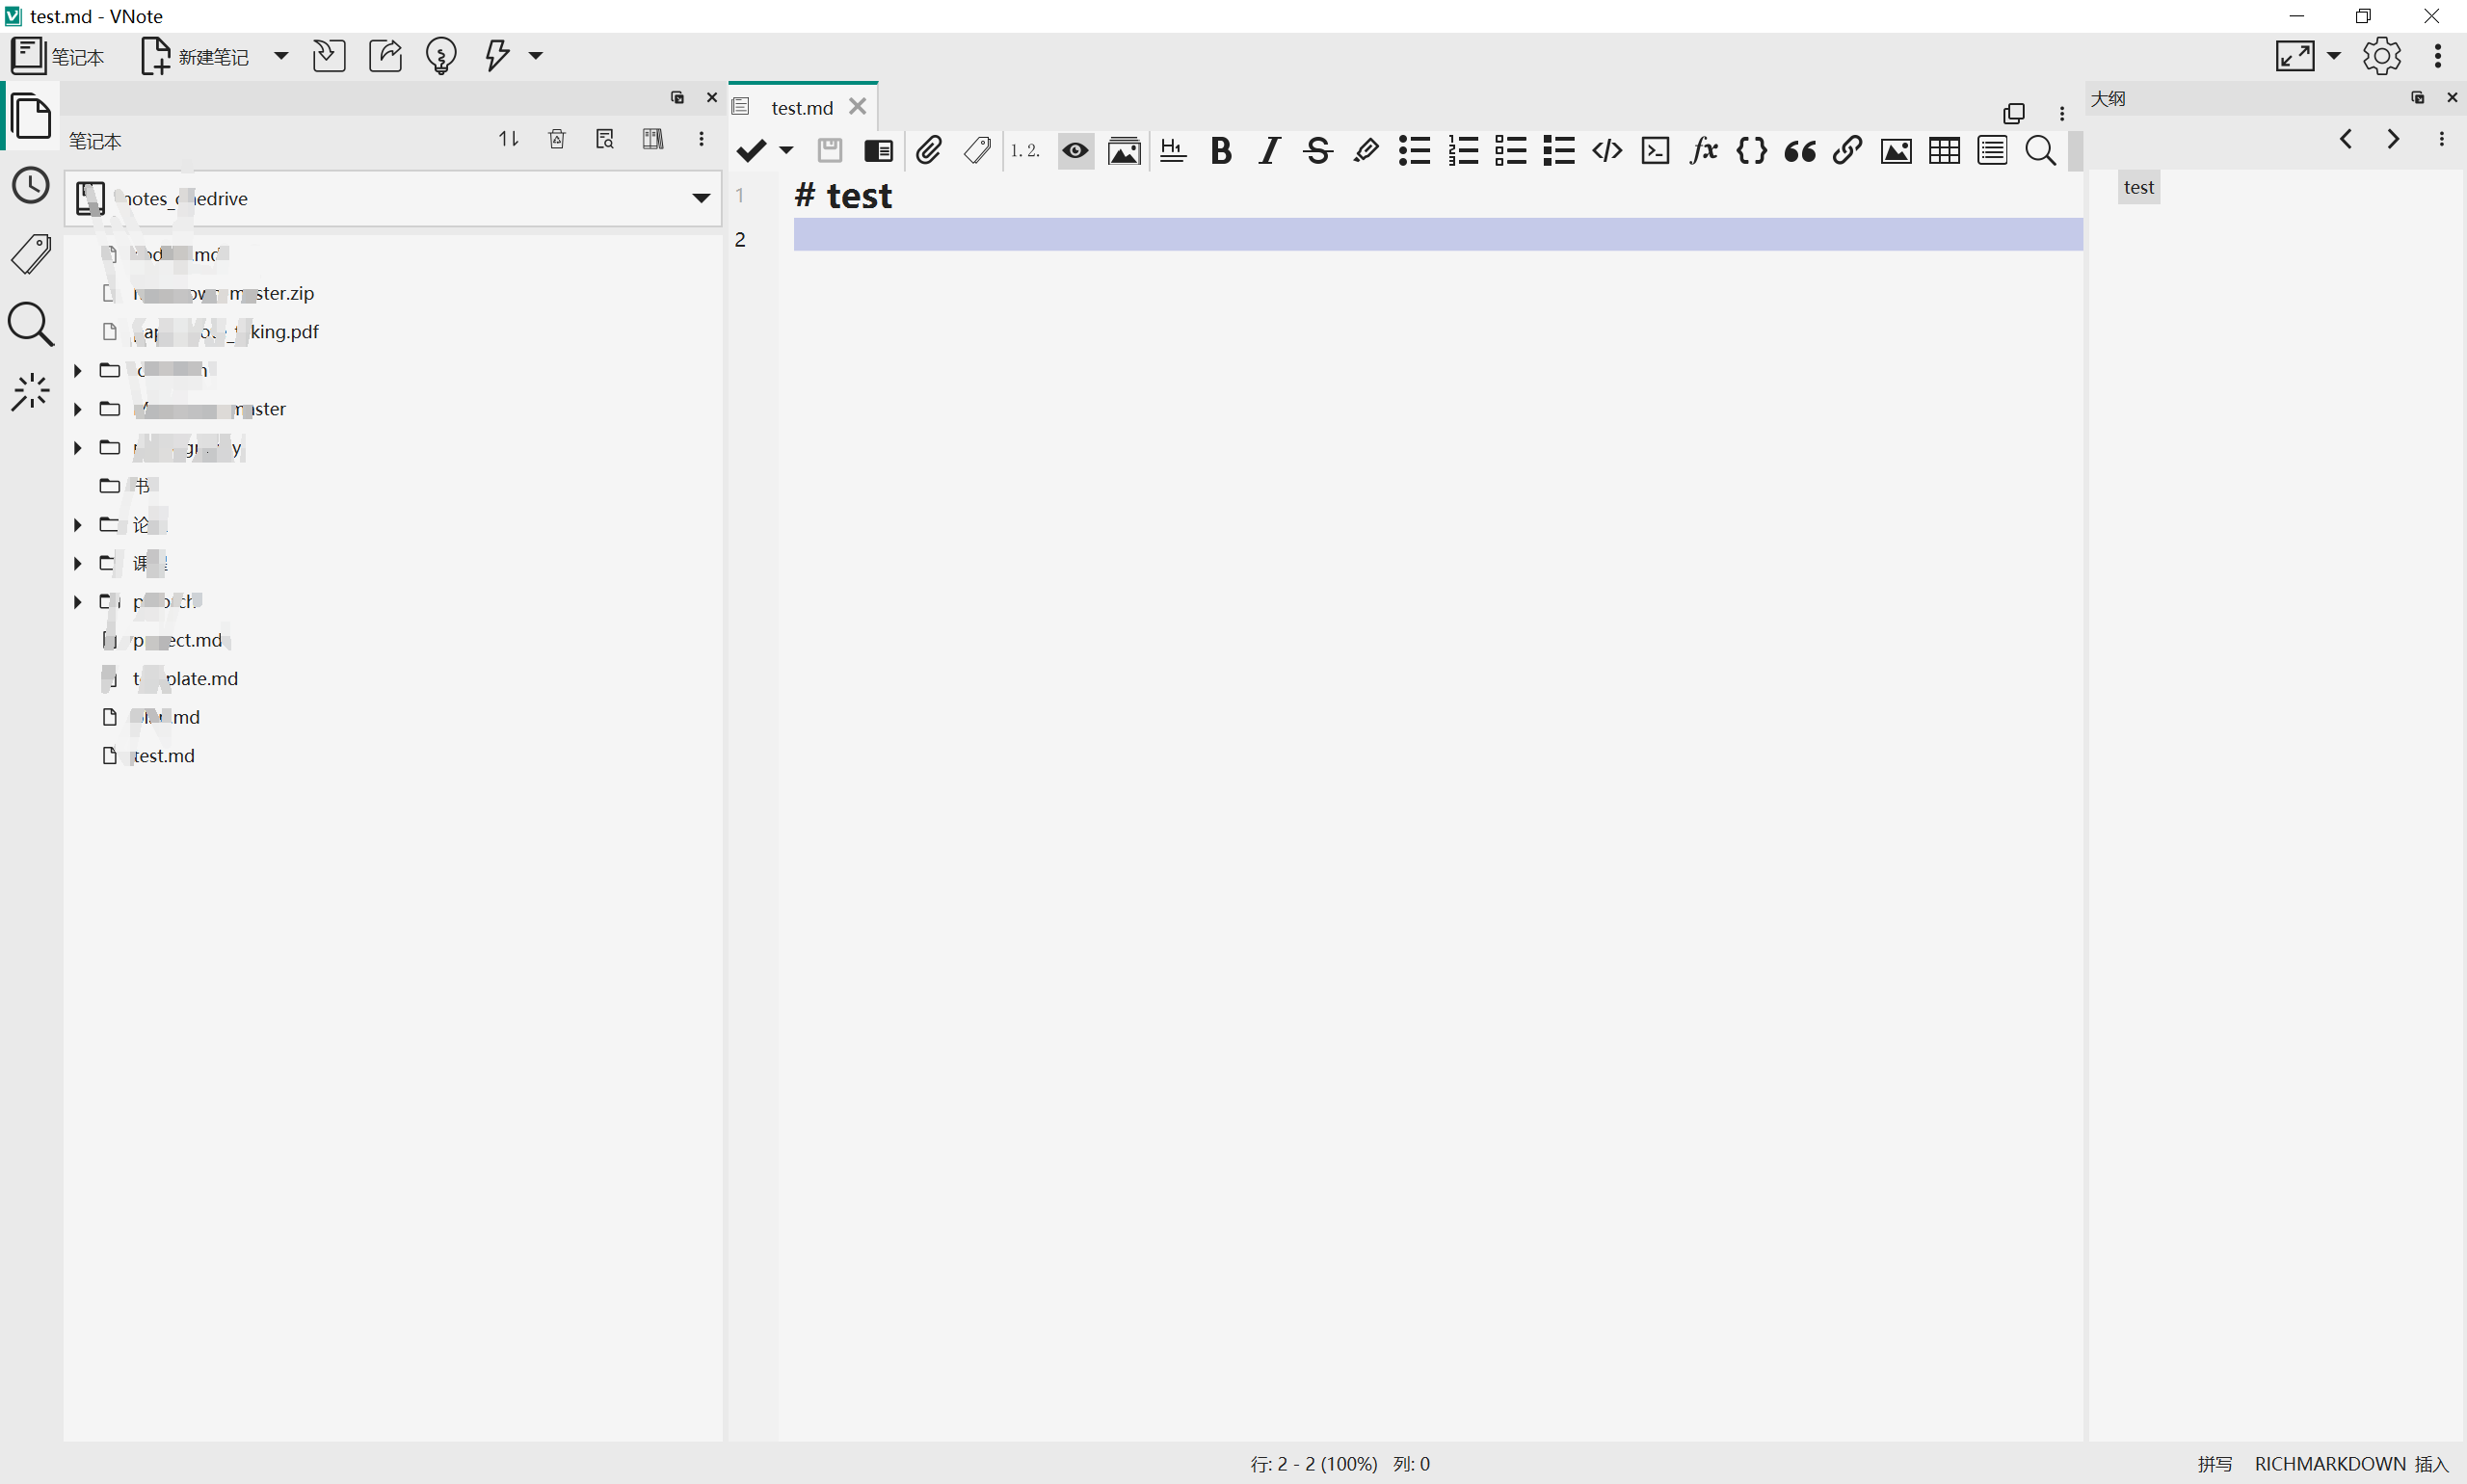Toggle strikethrough formatting
Viewport: 2467px width, 1484px height.
1317,151
